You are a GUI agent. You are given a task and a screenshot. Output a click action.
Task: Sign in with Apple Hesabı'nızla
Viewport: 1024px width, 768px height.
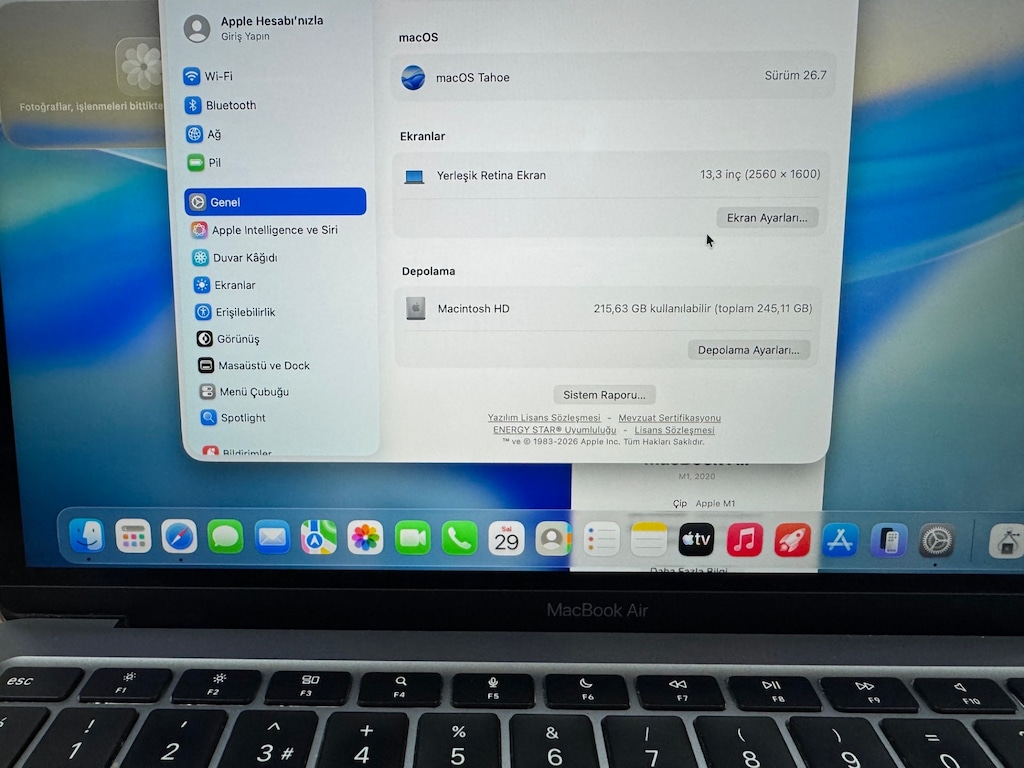[x=253, y=28]
